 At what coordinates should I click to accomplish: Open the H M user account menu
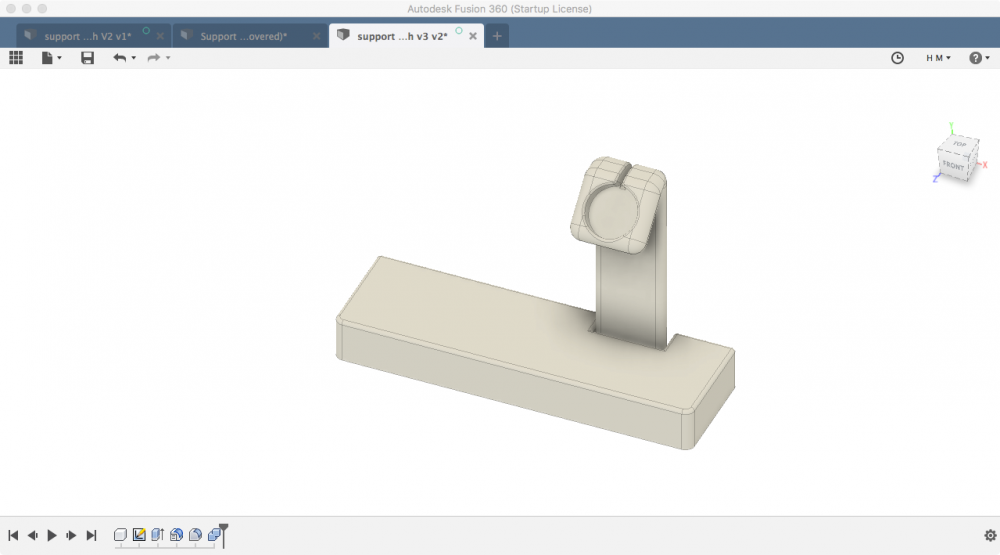pyautogui.click(x=938, y=58)
